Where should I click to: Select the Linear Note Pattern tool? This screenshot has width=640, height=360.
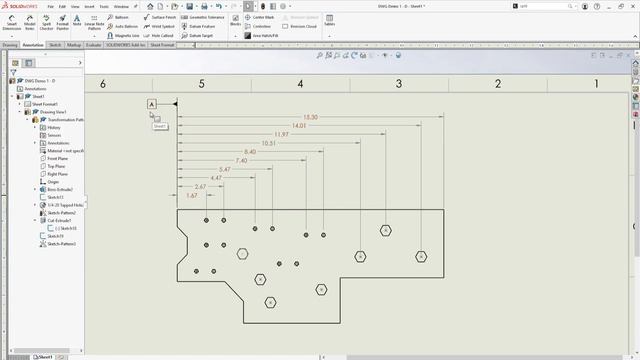click(x=94, y=22)
